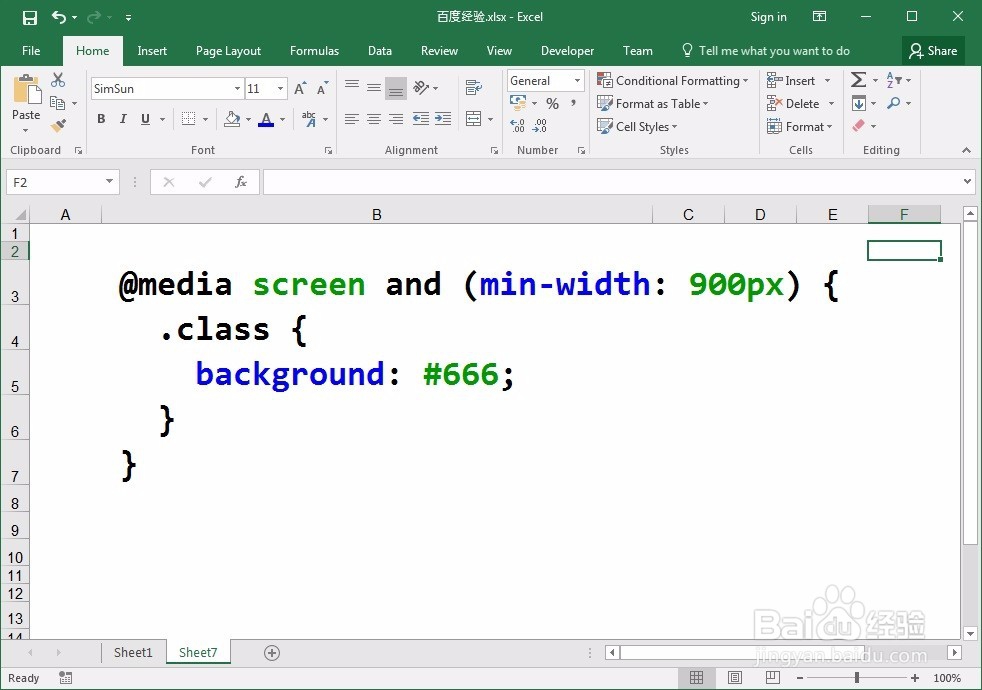982x690 pixels.
Task: Open the font name SimSun dropdown
Action: (x=237, y=88)
